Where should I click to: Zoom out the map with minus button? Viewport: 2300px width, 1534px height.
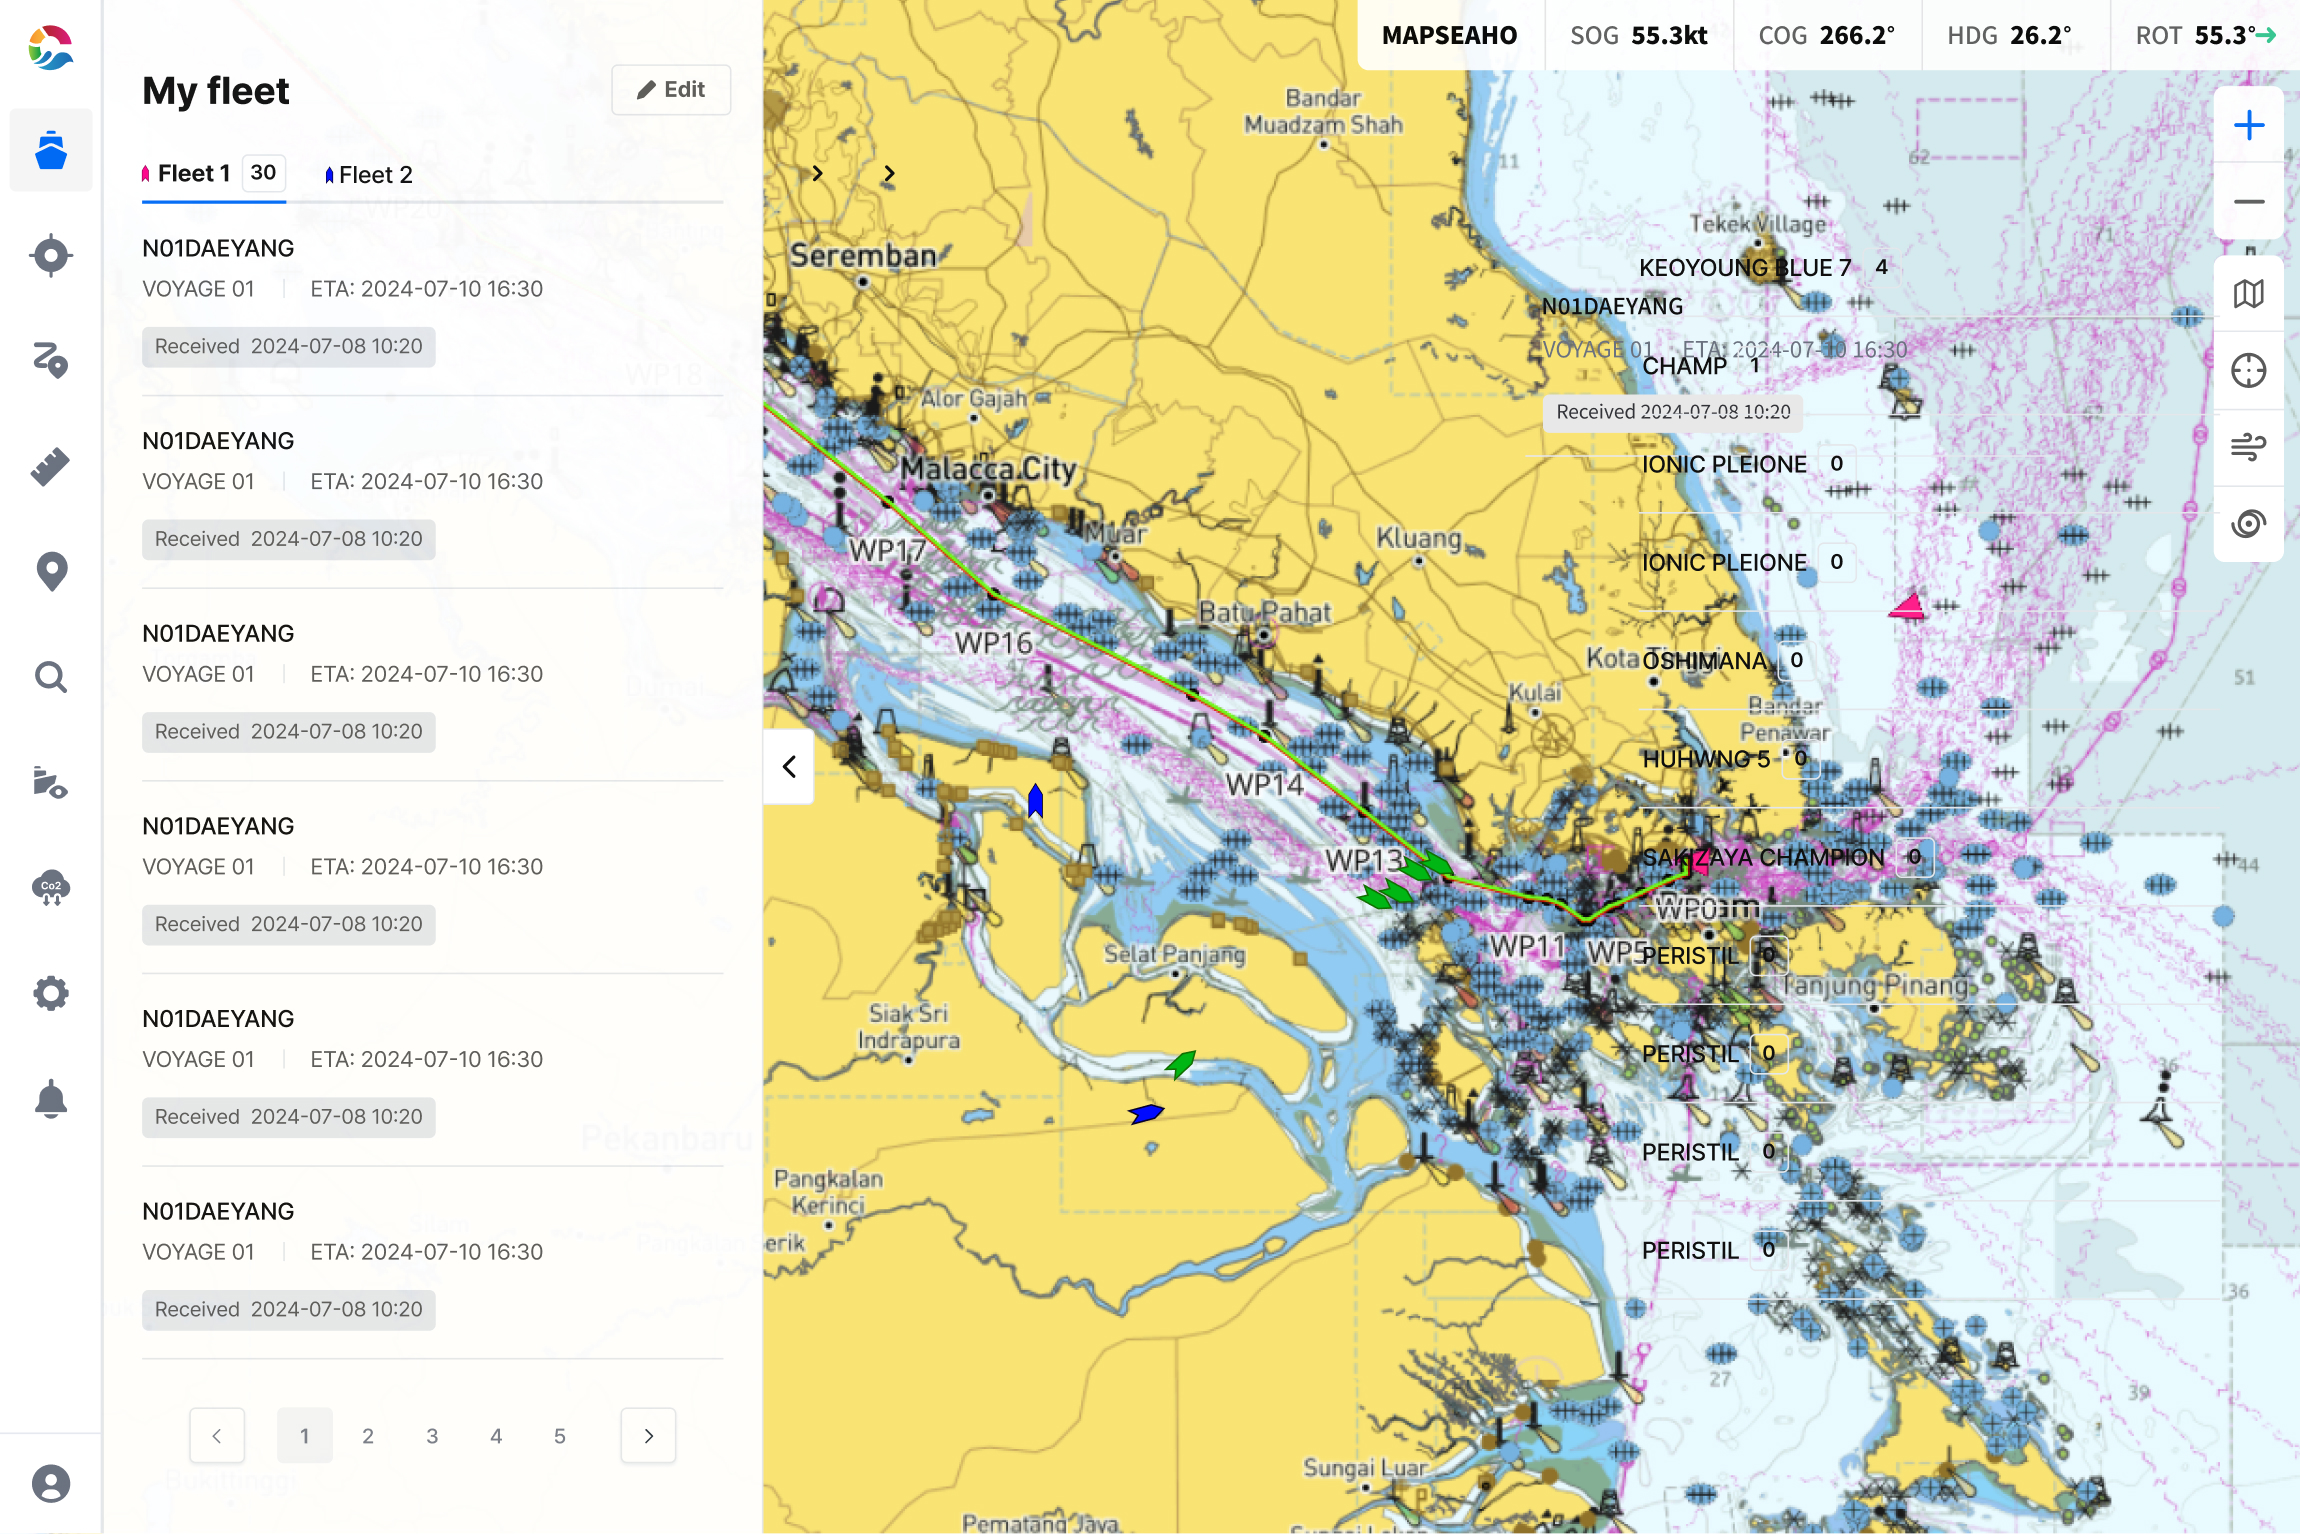[x=2249, y=201]
